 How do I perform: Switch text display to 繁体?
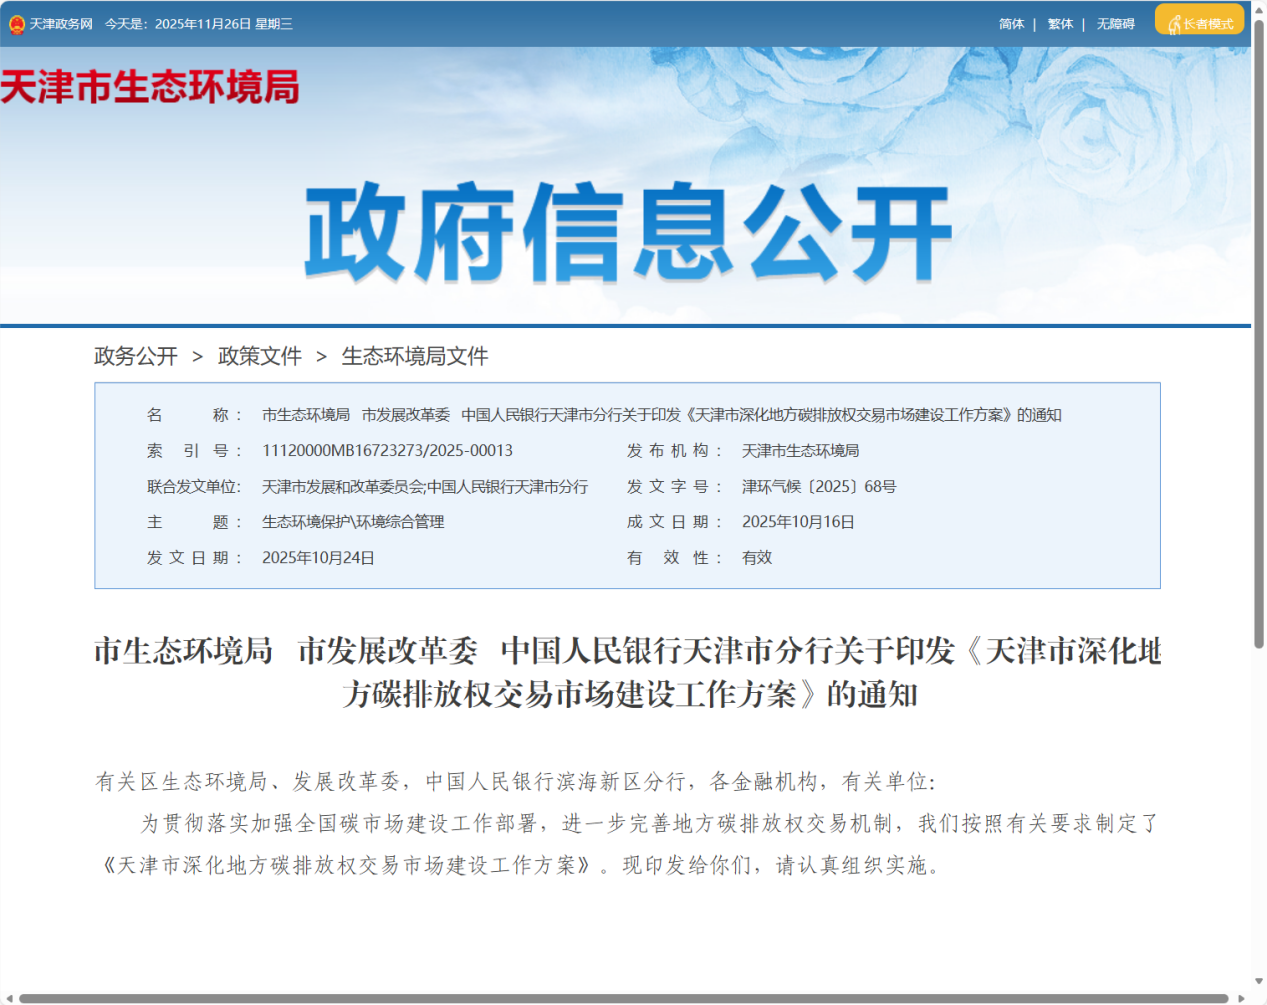click(x=1060, y=23)
